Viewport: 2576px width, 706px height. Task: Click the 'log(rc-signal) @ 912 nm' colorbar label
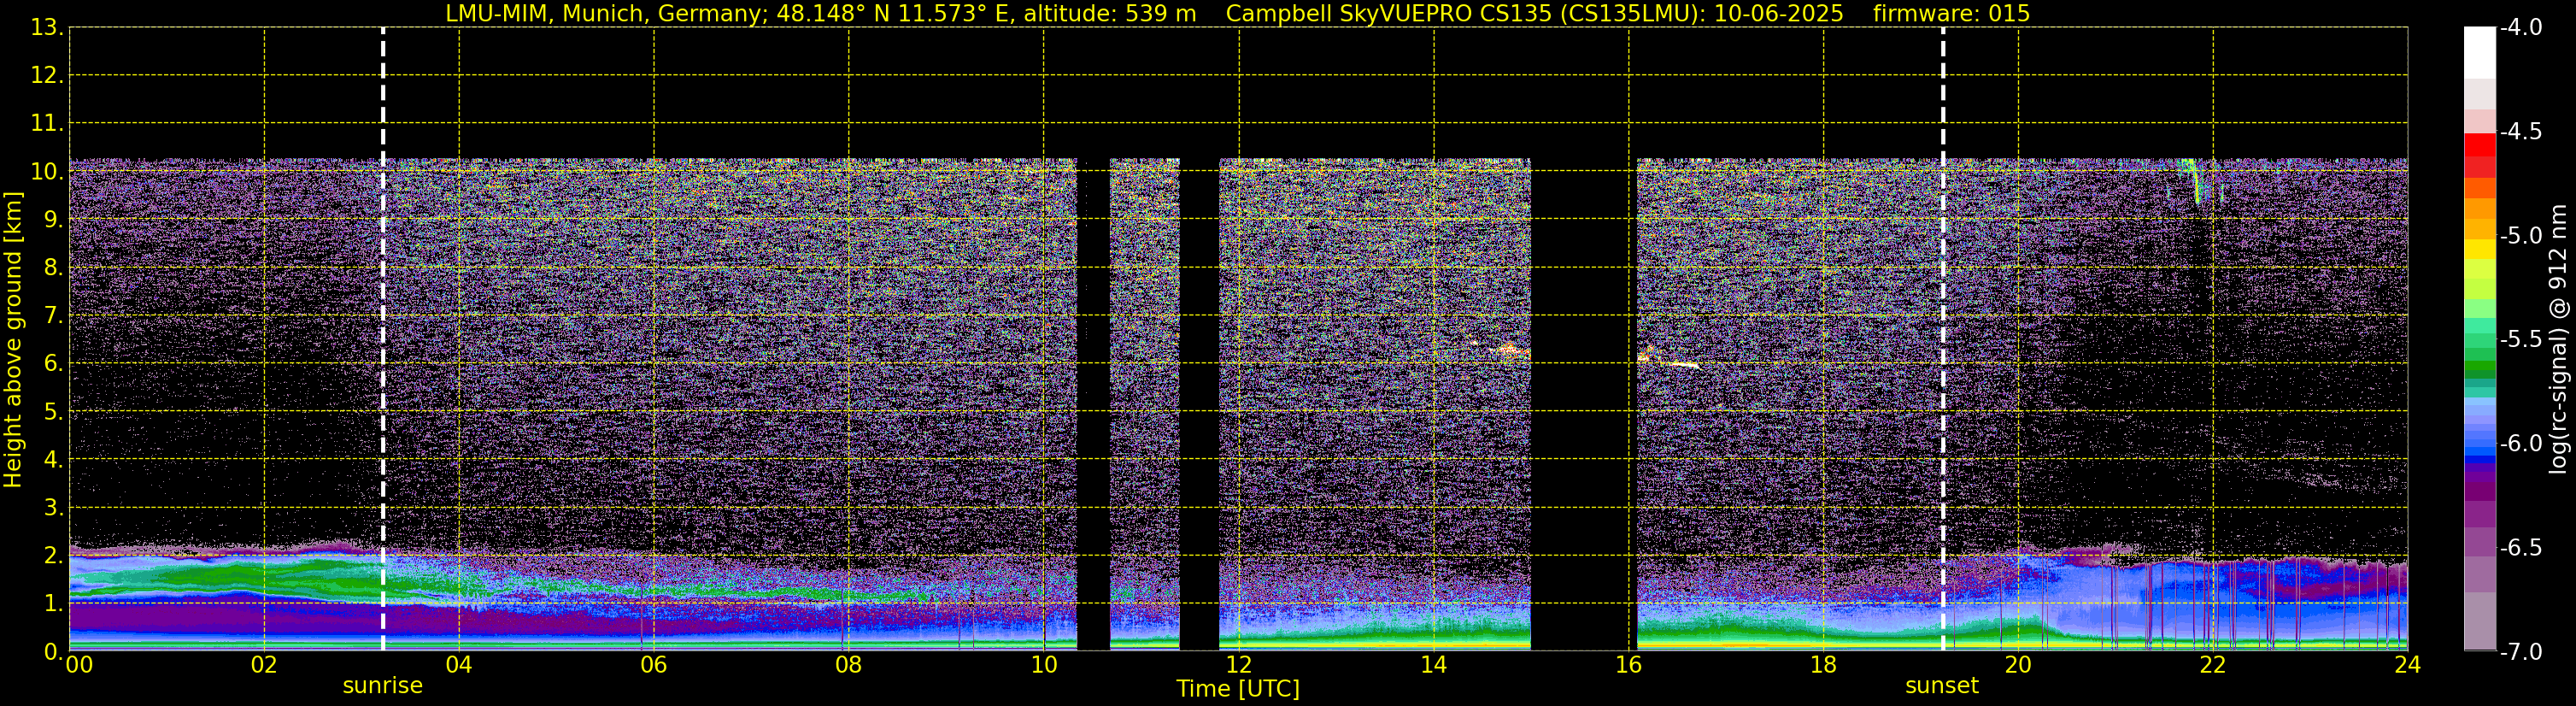tap(2558, 339)
